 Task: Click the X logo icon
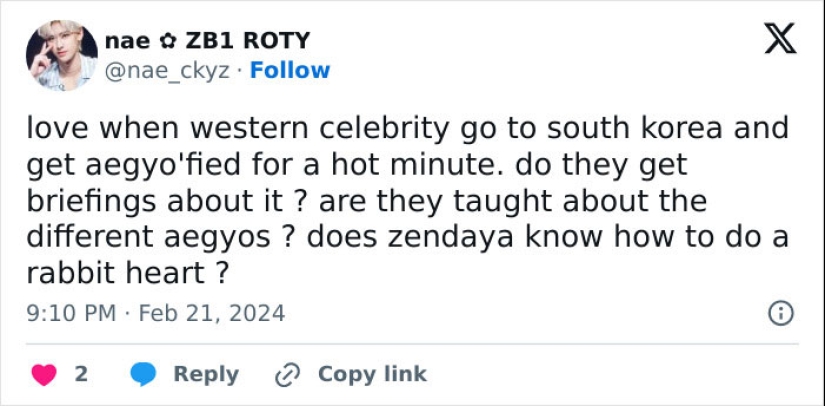pos(780,39)
